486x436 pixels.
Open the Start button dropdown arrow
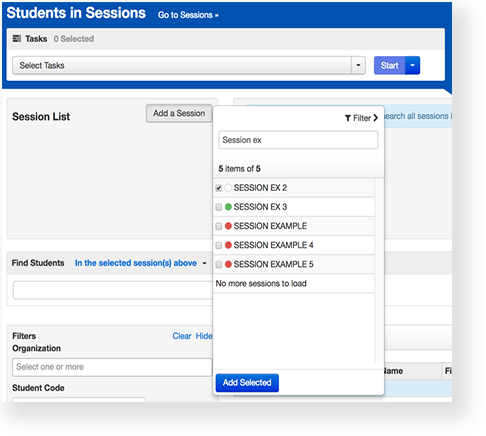(412, 65)
